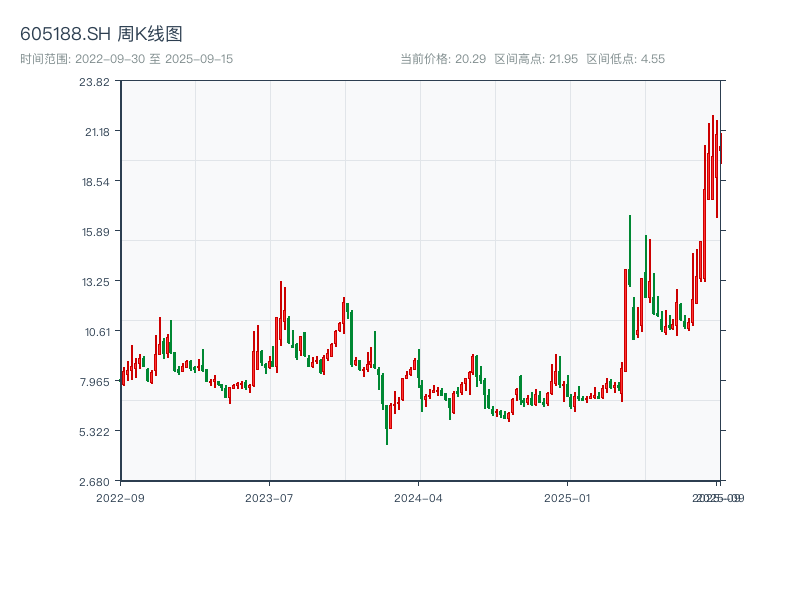This screenshot has height=600, width=800.
Task: Click the 区间低点: 4.55 label
Action: (626, 59)
